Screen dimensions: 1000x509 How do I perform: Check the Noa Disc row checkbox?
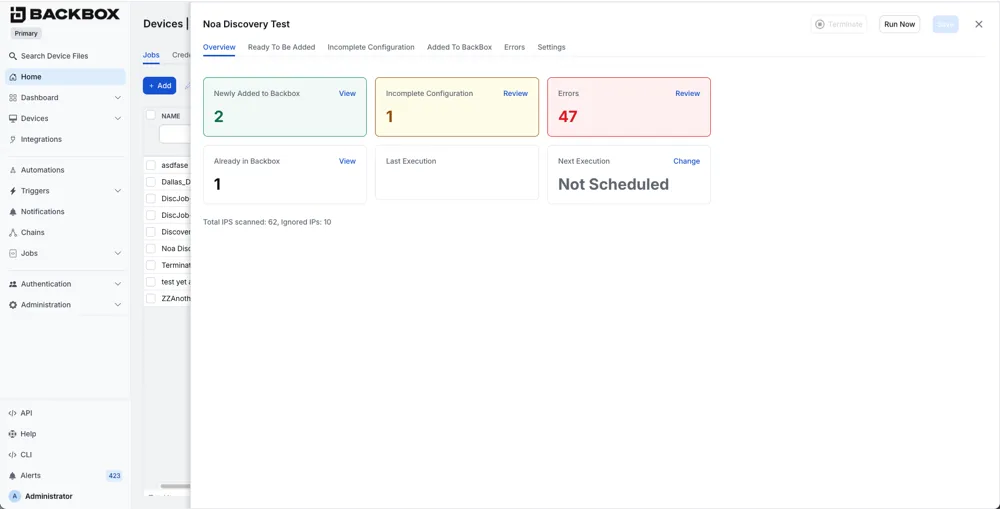(x=151, y=249)
